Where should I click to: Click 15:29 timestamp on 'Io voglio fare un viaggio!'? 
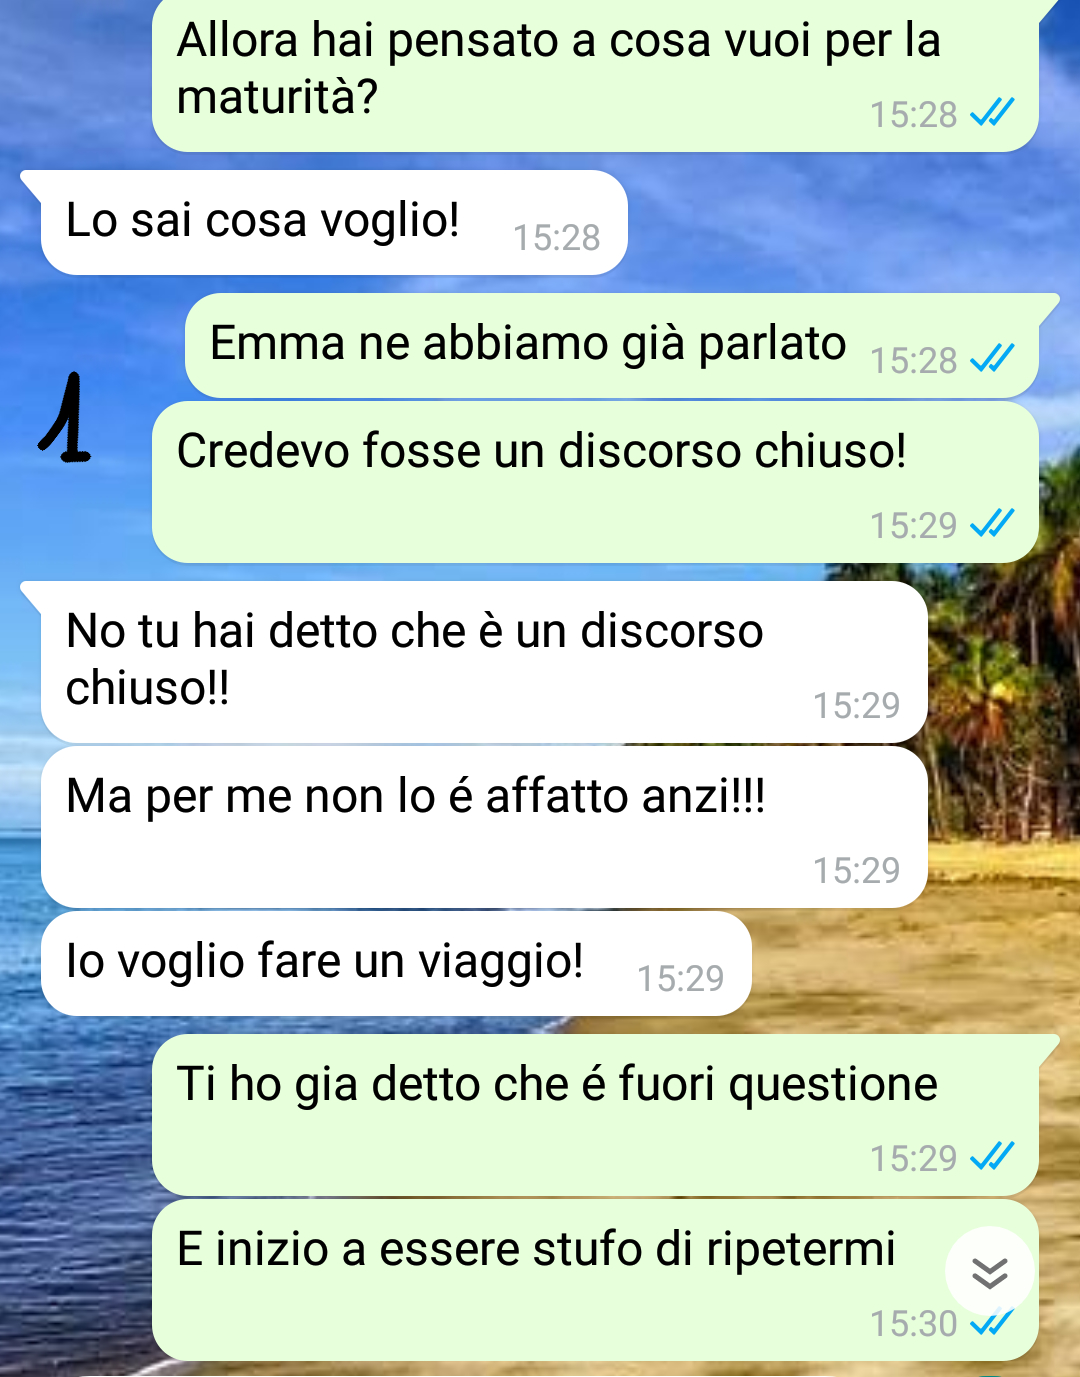pos(681,979)
